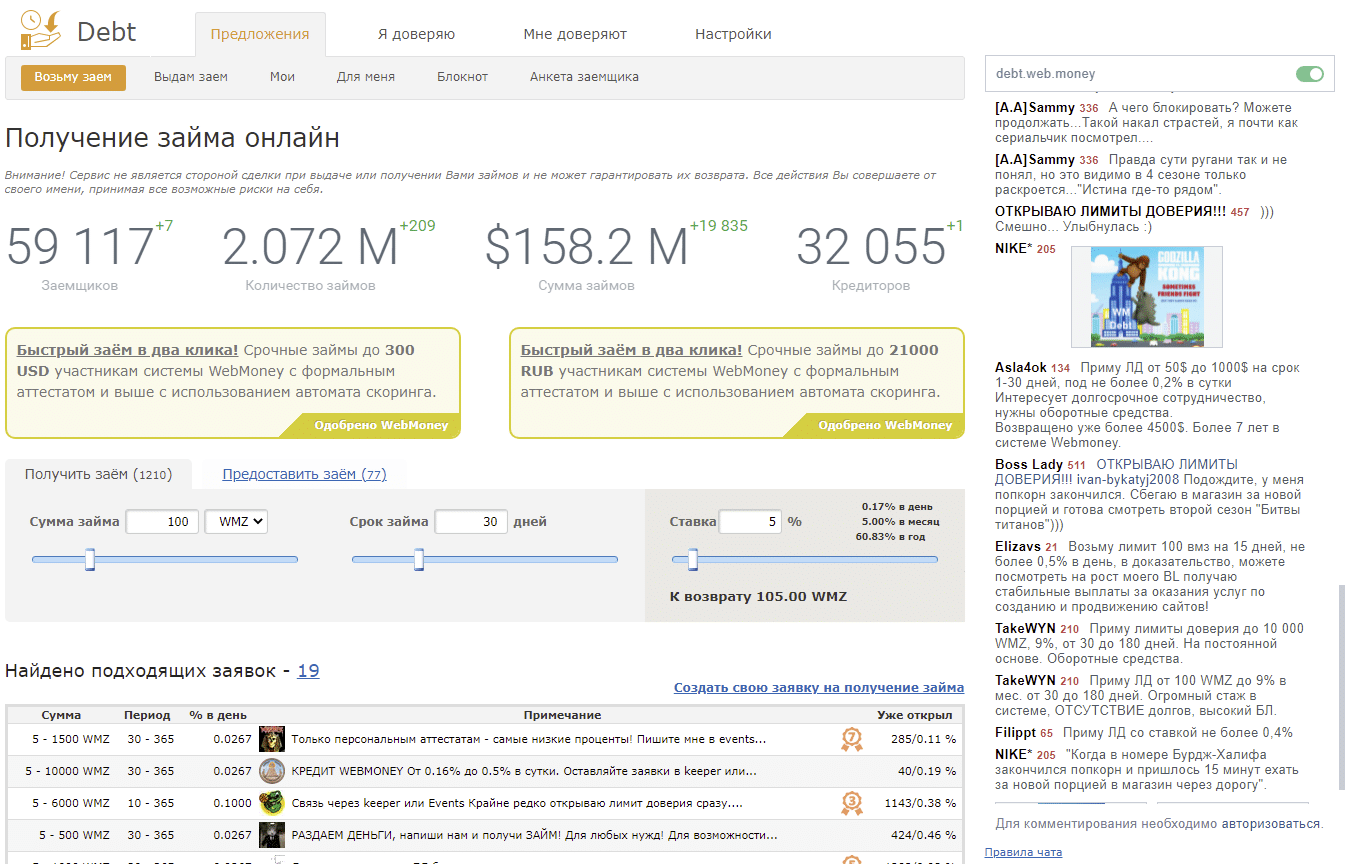
Task: Click Создать свою заявку на получение займа
Action: tap(818, 688)
